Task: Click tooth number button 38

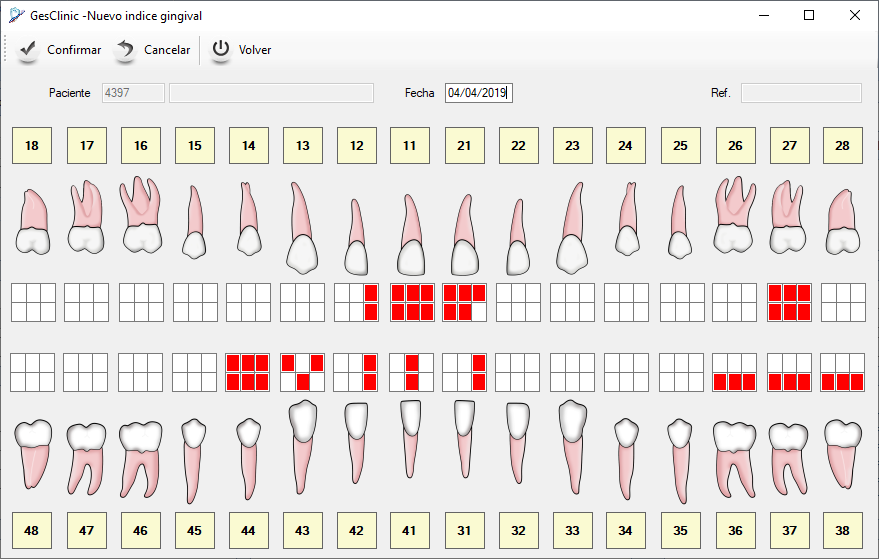Action: (x=843, y=530)
